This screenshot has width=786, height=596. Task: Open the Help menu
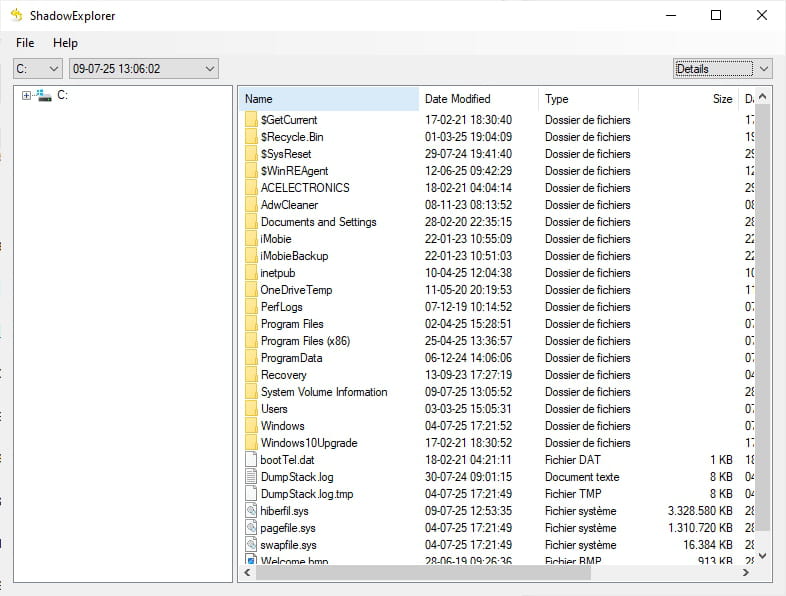tap(65, 43)
